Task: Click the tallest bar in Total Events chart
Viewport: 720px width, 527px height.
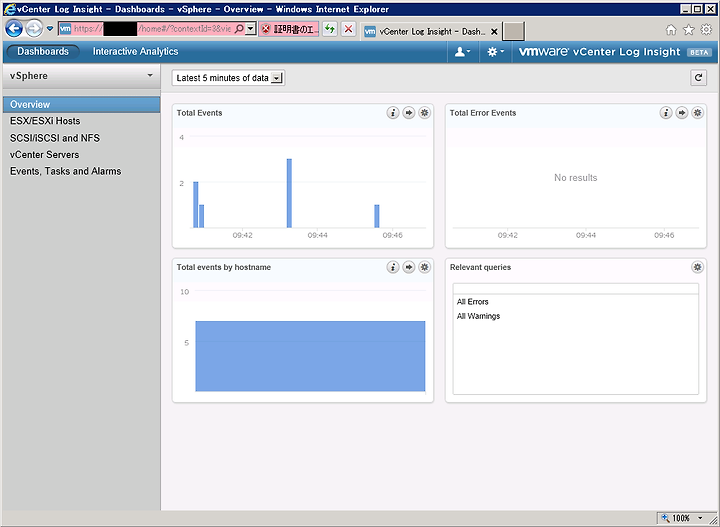Action: pos(289,193)
